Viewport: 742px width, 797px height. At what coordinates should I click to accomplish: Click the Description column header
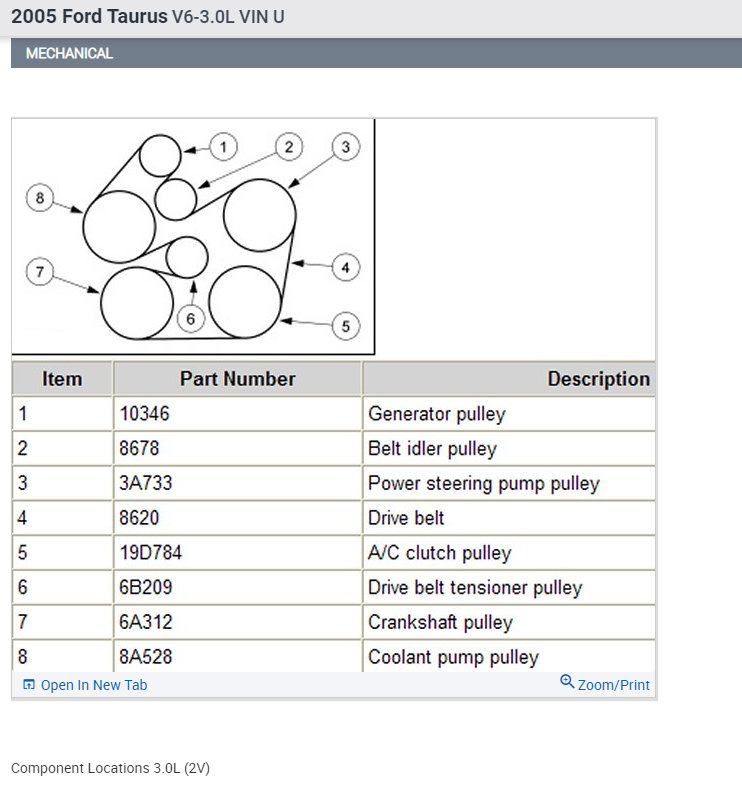598,379
